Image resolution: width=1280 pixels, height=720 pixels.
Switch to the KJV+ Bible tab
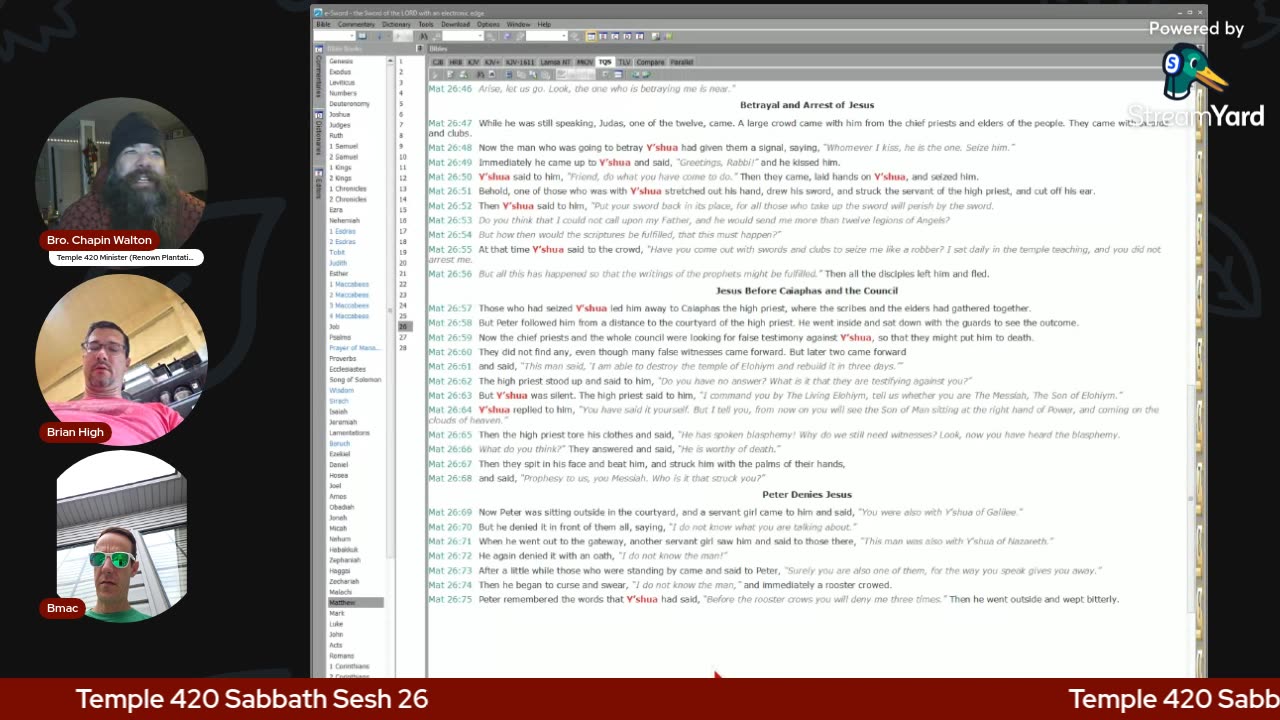(492, 62)
